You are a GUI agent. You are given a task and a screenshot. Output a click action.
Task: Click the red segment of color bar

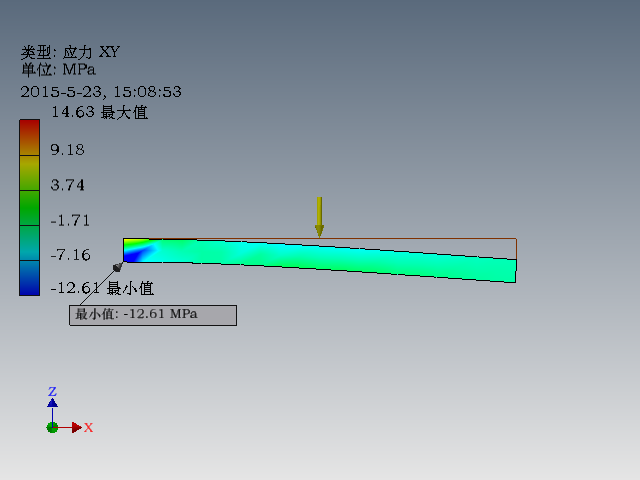point(29,137)
